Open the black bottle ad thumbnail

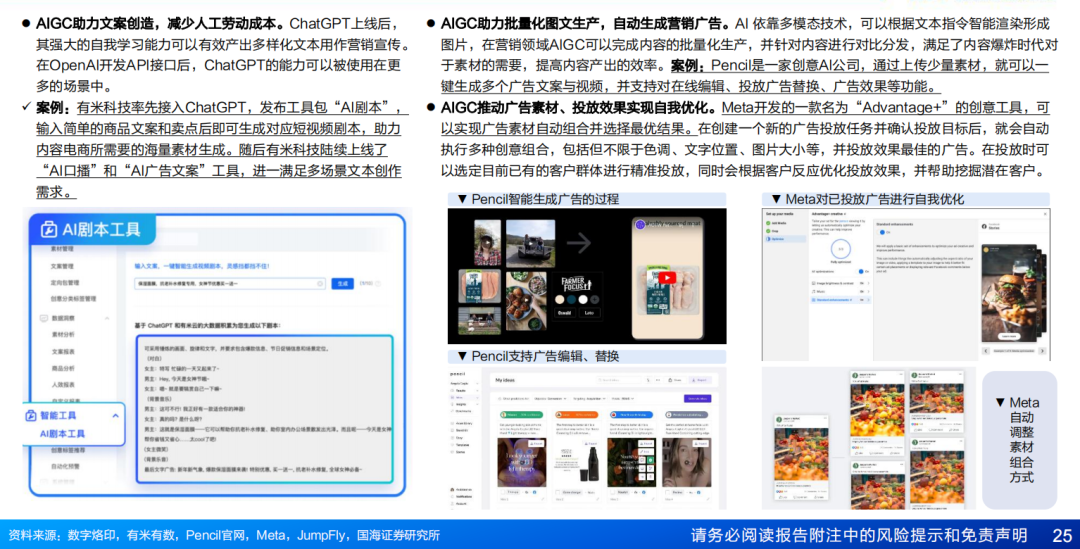[x=577, y=463]
